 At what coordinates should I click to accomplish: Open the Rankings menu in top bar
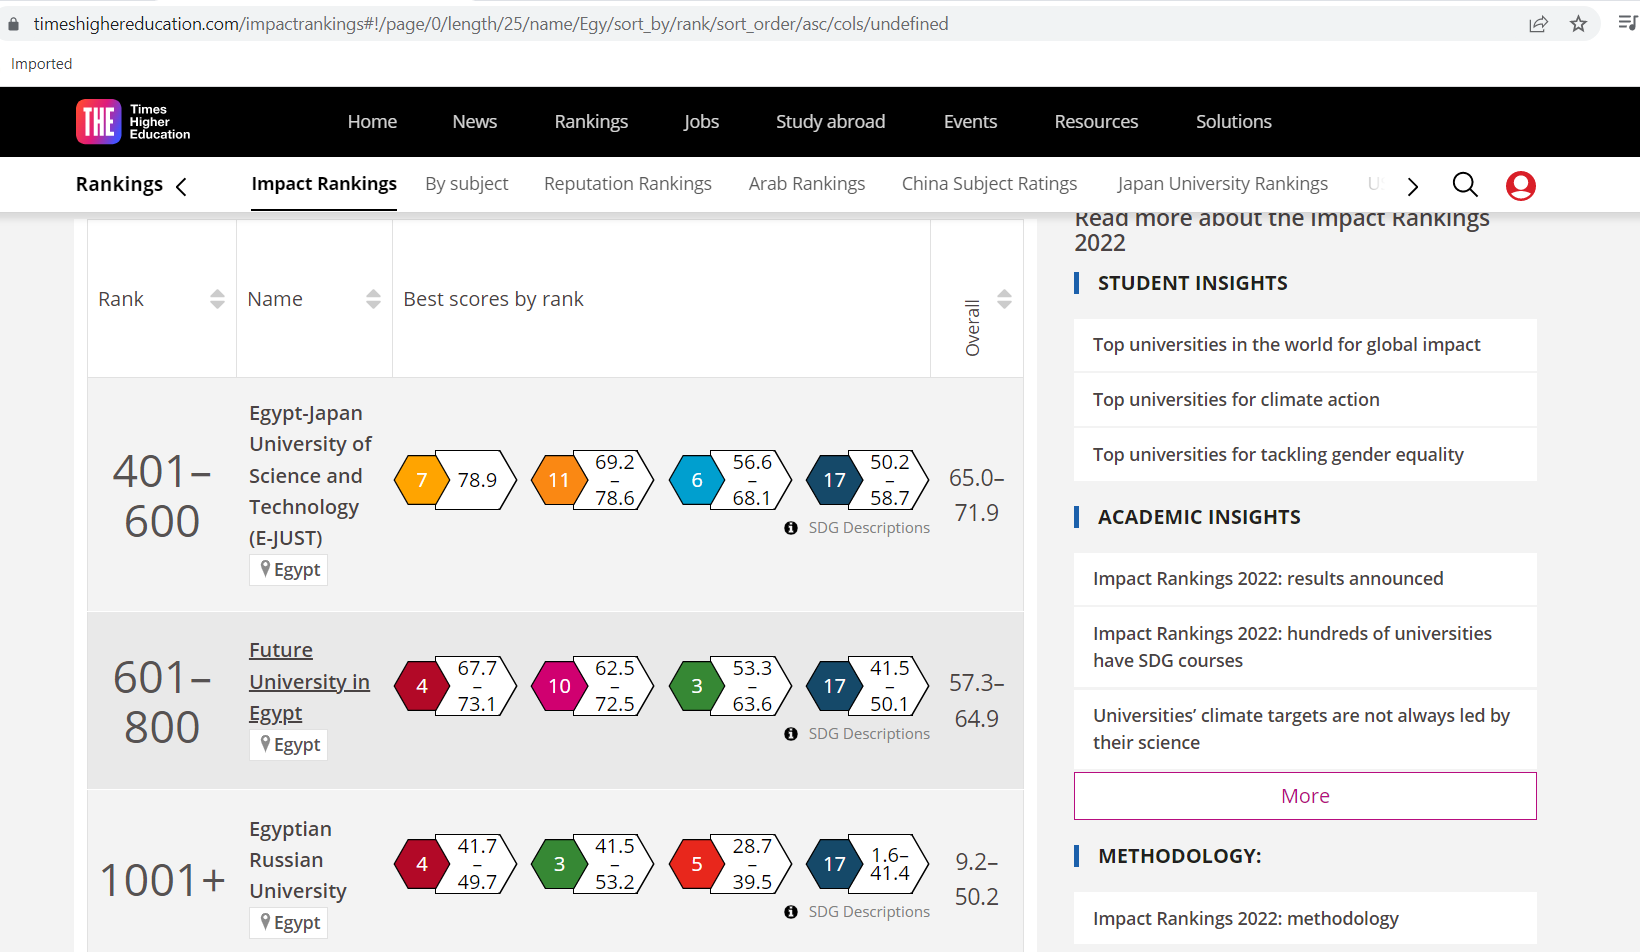point(591,122)
